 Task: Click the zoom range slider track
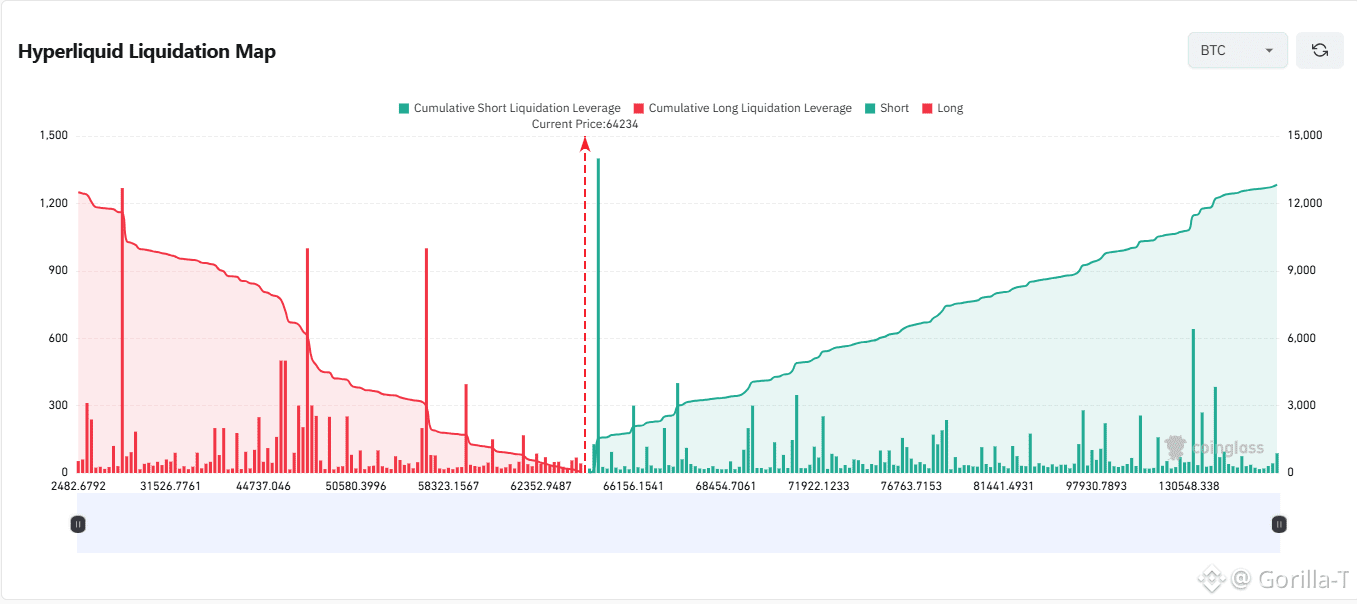pos(678,523)
